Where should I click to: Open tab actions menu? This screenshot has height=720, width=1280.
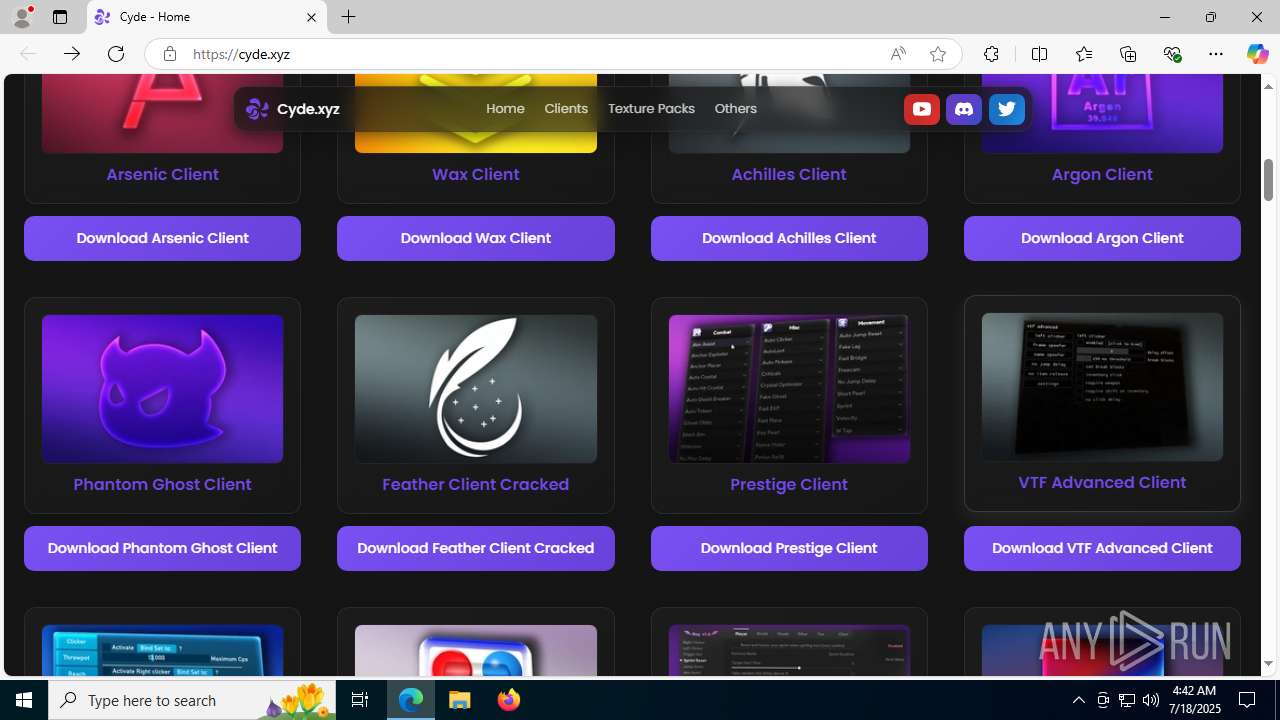click(x=60, y=17)
